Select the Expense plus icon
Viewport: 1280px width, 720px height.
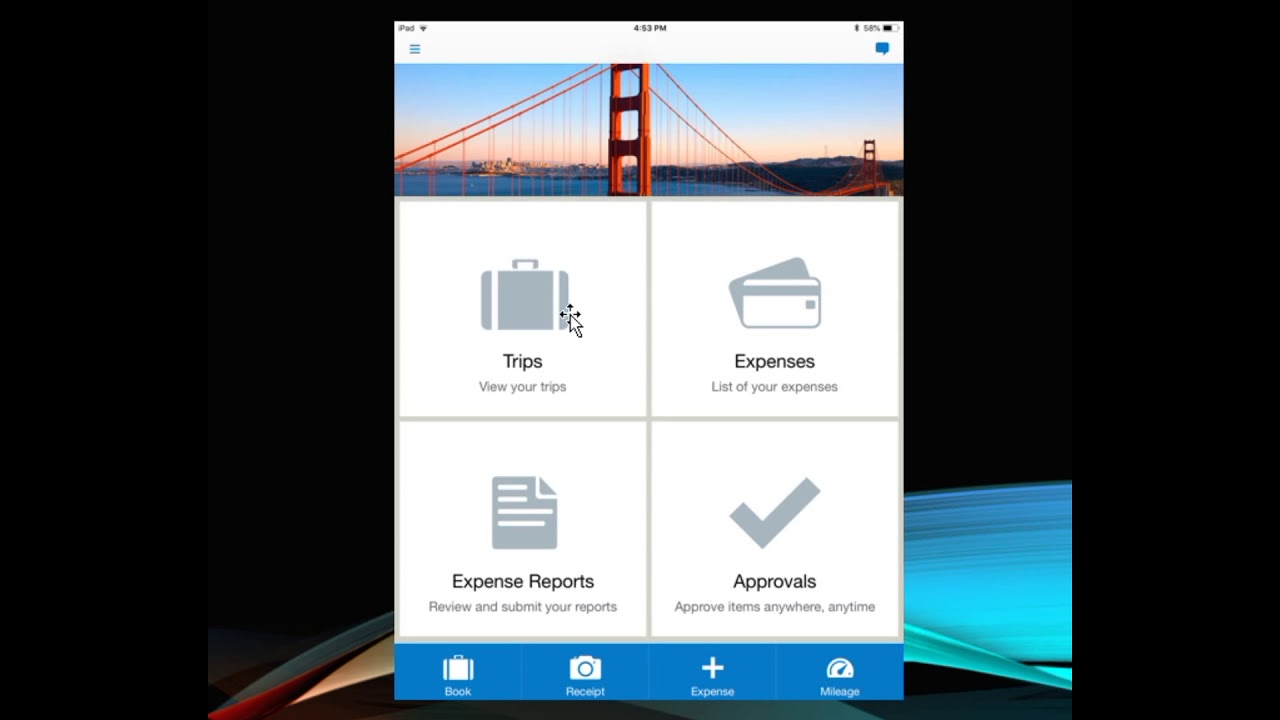coord(712,668)
